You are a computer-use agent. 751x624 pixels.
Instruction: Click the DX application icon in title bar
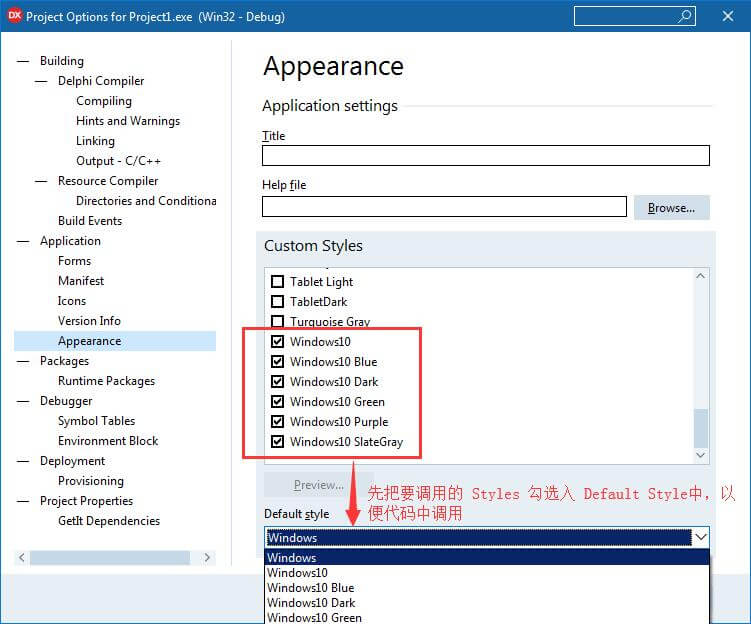point(15,17)
